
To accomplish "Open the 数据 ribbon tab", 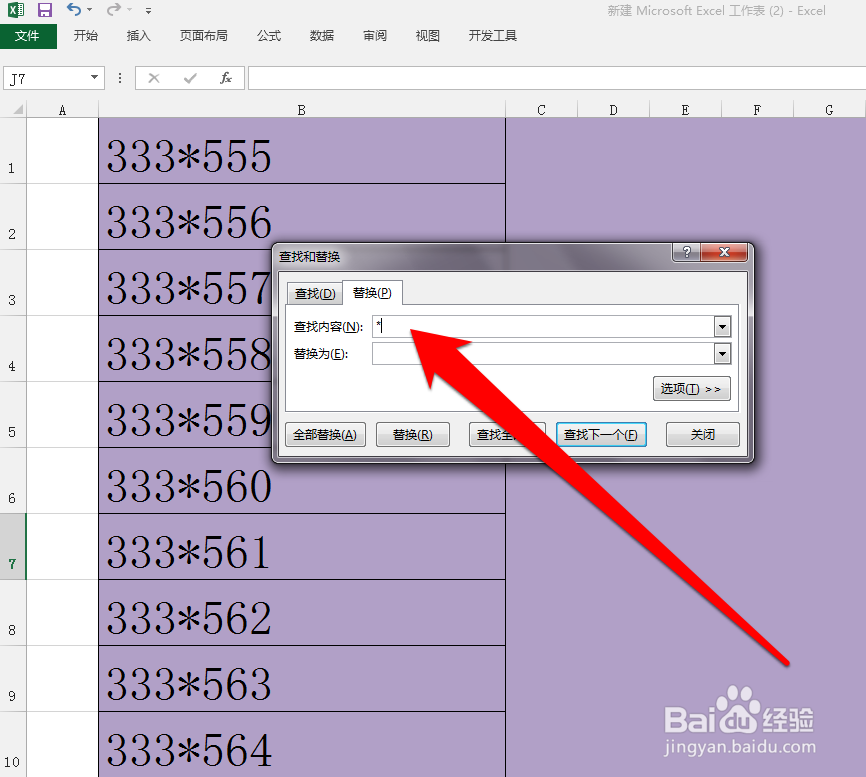I will pos(322,36).
